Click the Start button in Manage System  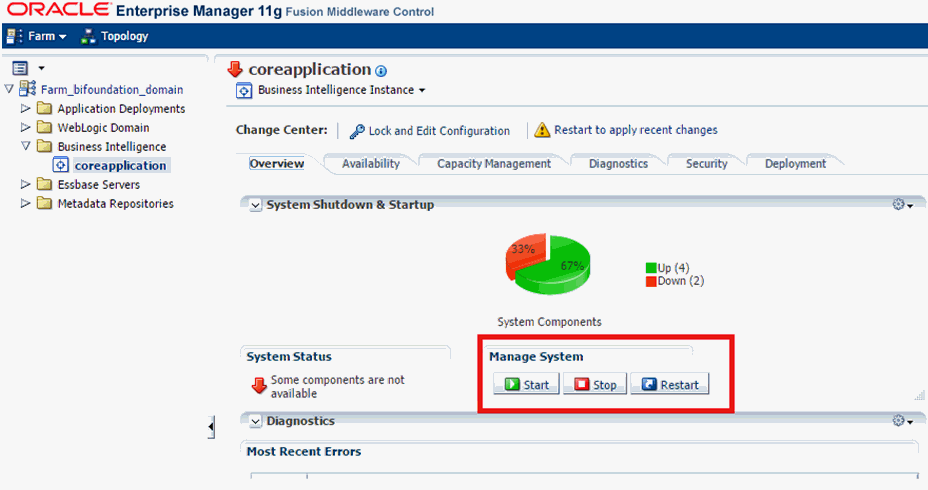pyautogui.click(x=526, y=384)
